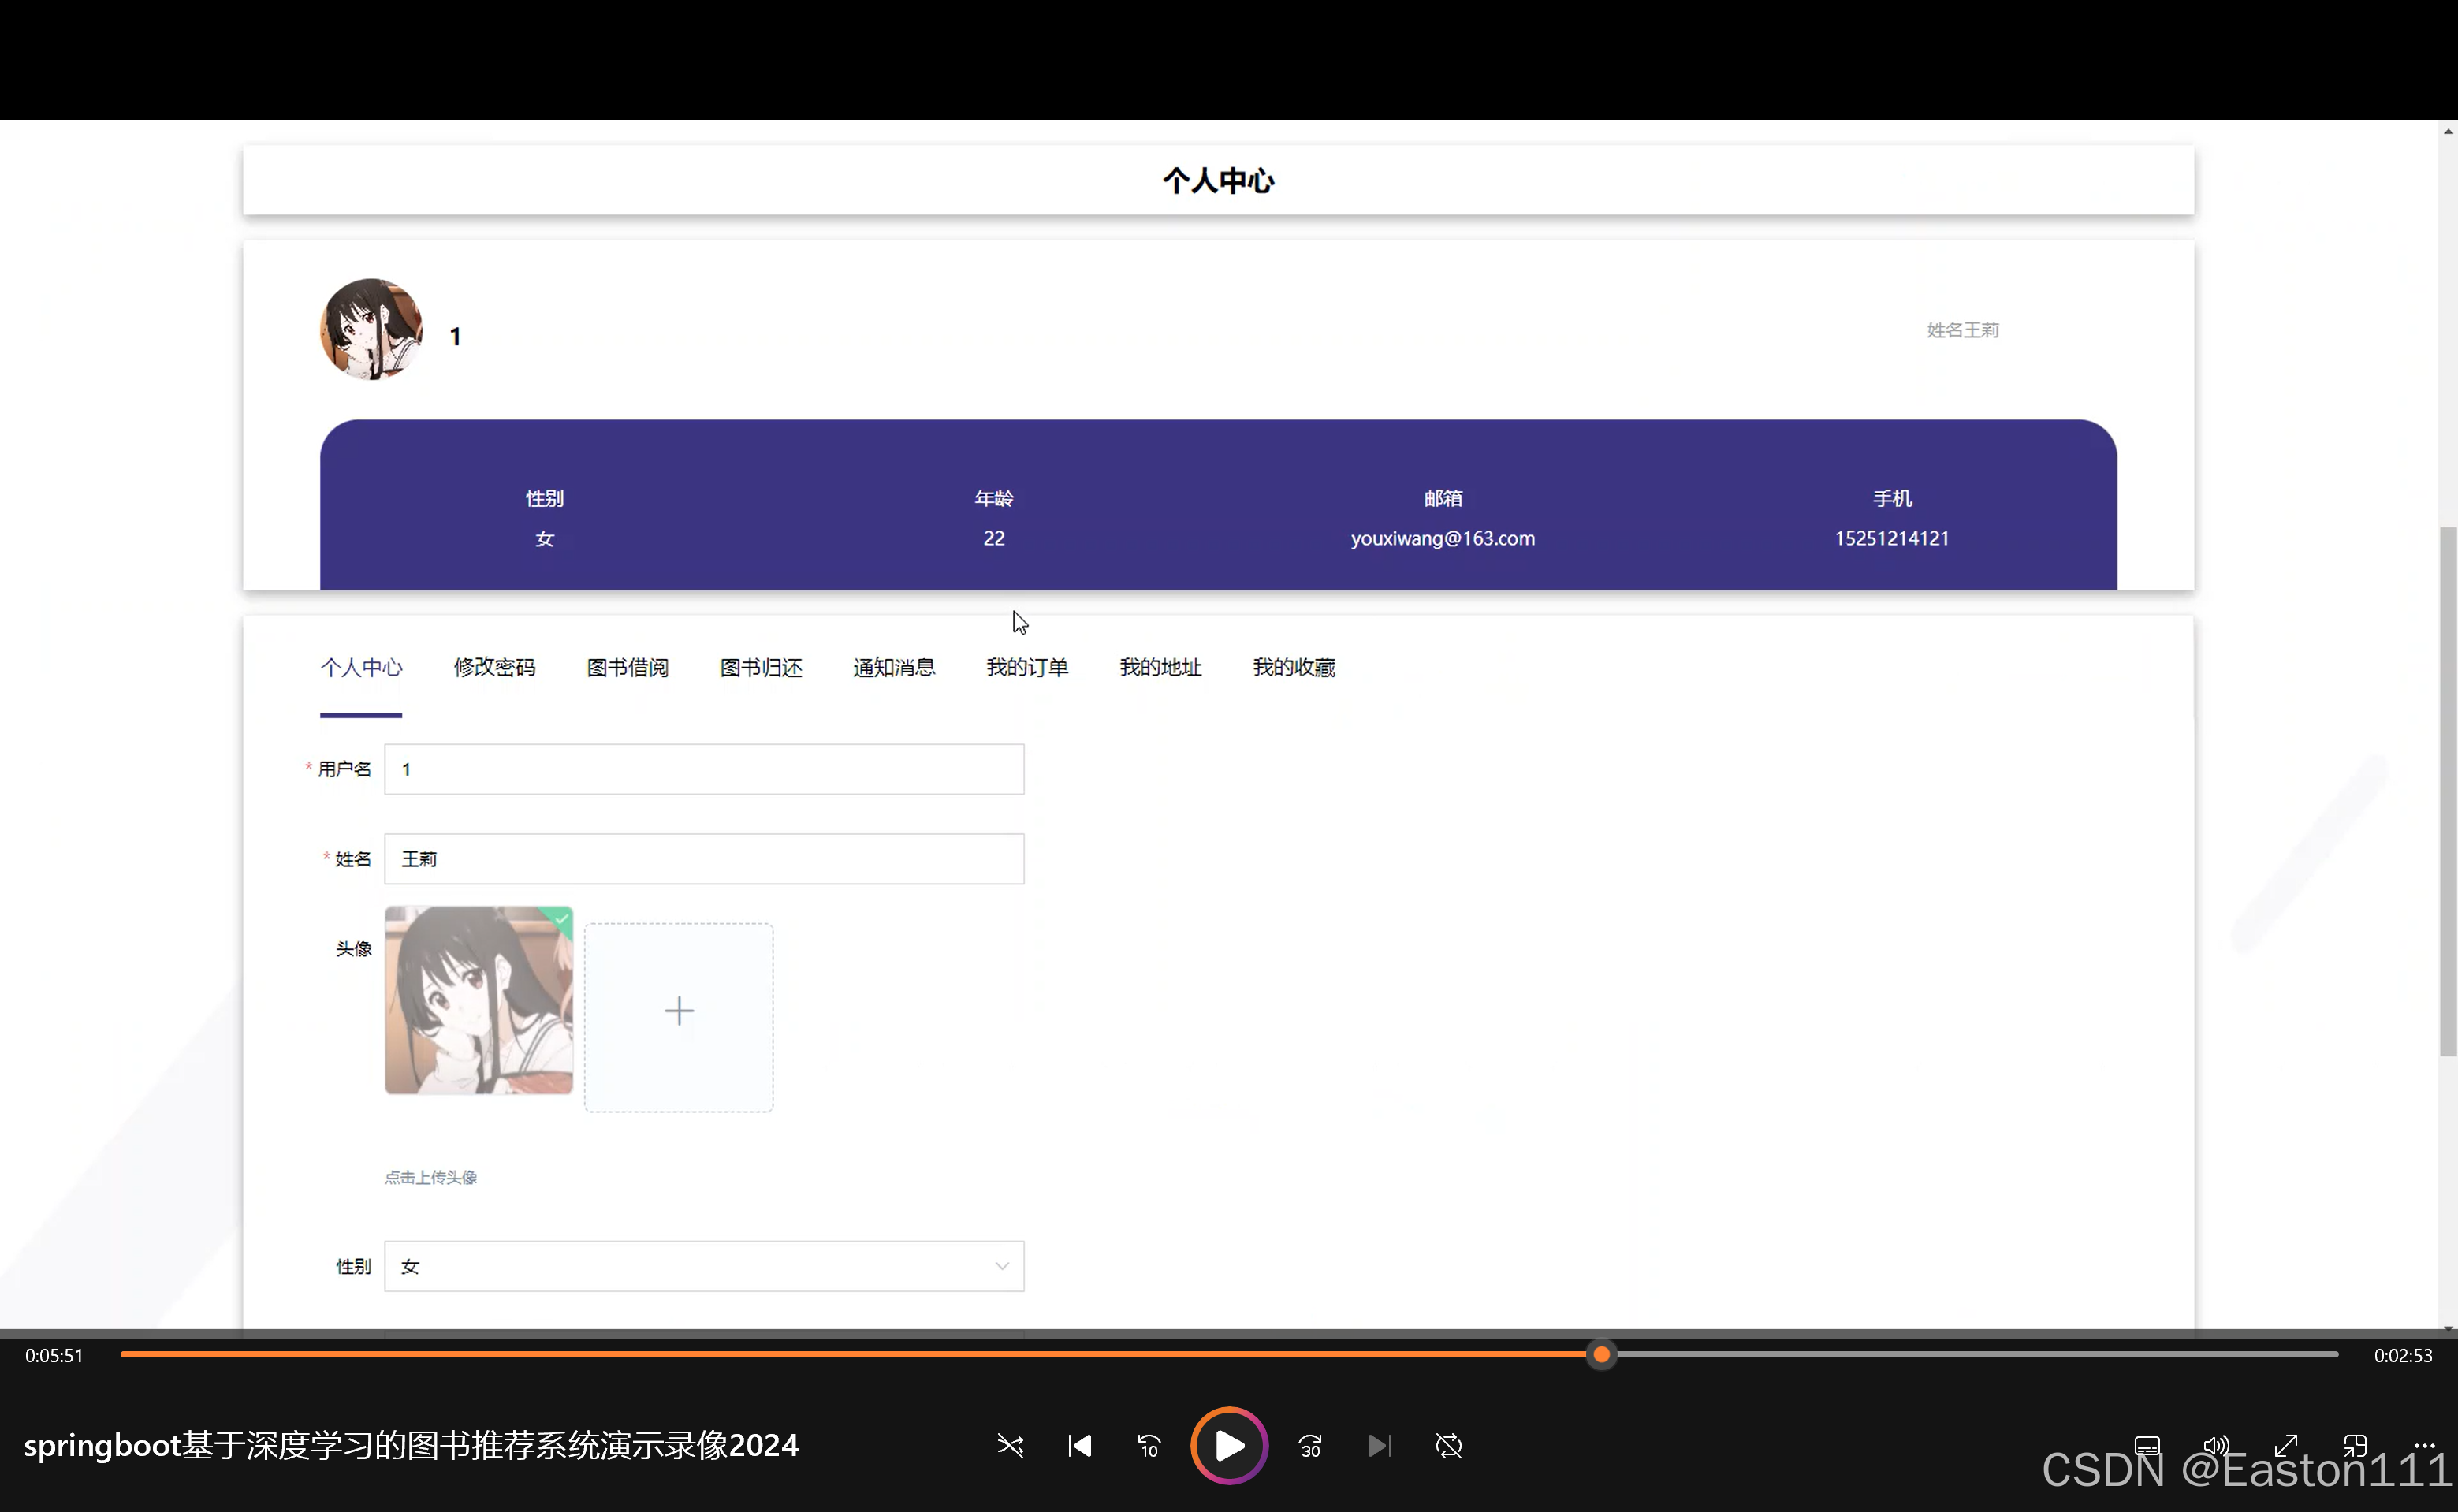This screenshot has height=1512, width=2458.
Task: Toggle repeat mode in the player
Action: point(1449,1446)
